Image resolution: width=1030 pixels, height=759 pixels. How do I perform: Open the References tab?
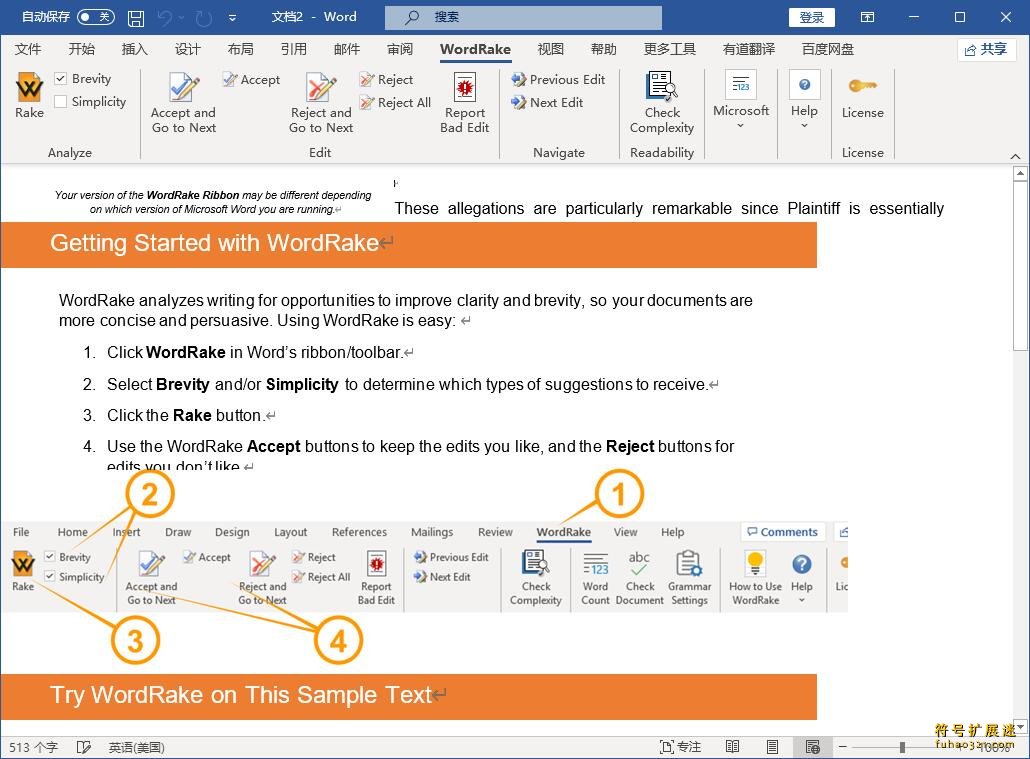294,49
